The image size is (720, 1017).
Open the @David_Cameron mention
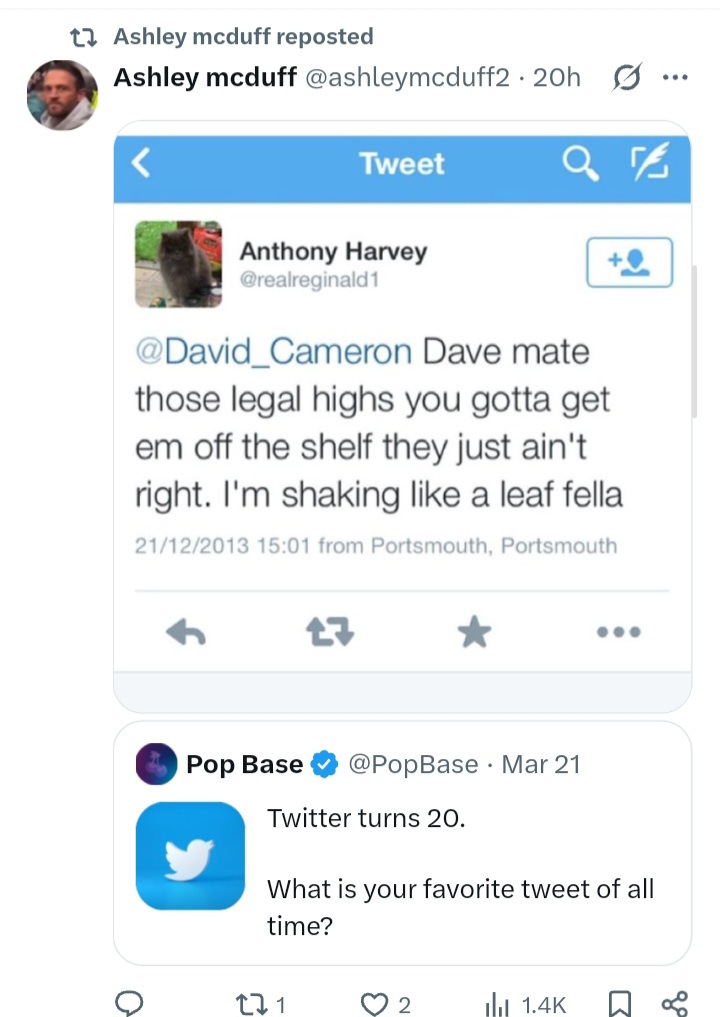[x=273, y=352]
